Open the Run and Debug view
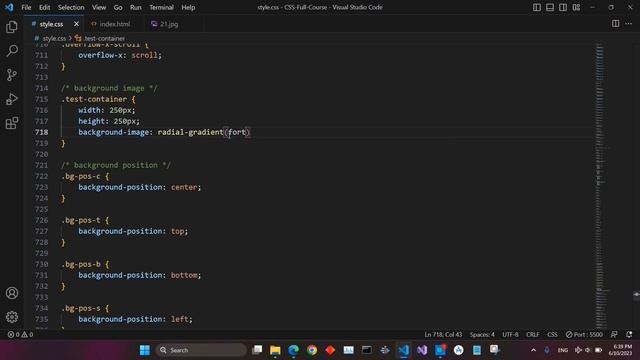The image size is (640, 360). (12, 99)
